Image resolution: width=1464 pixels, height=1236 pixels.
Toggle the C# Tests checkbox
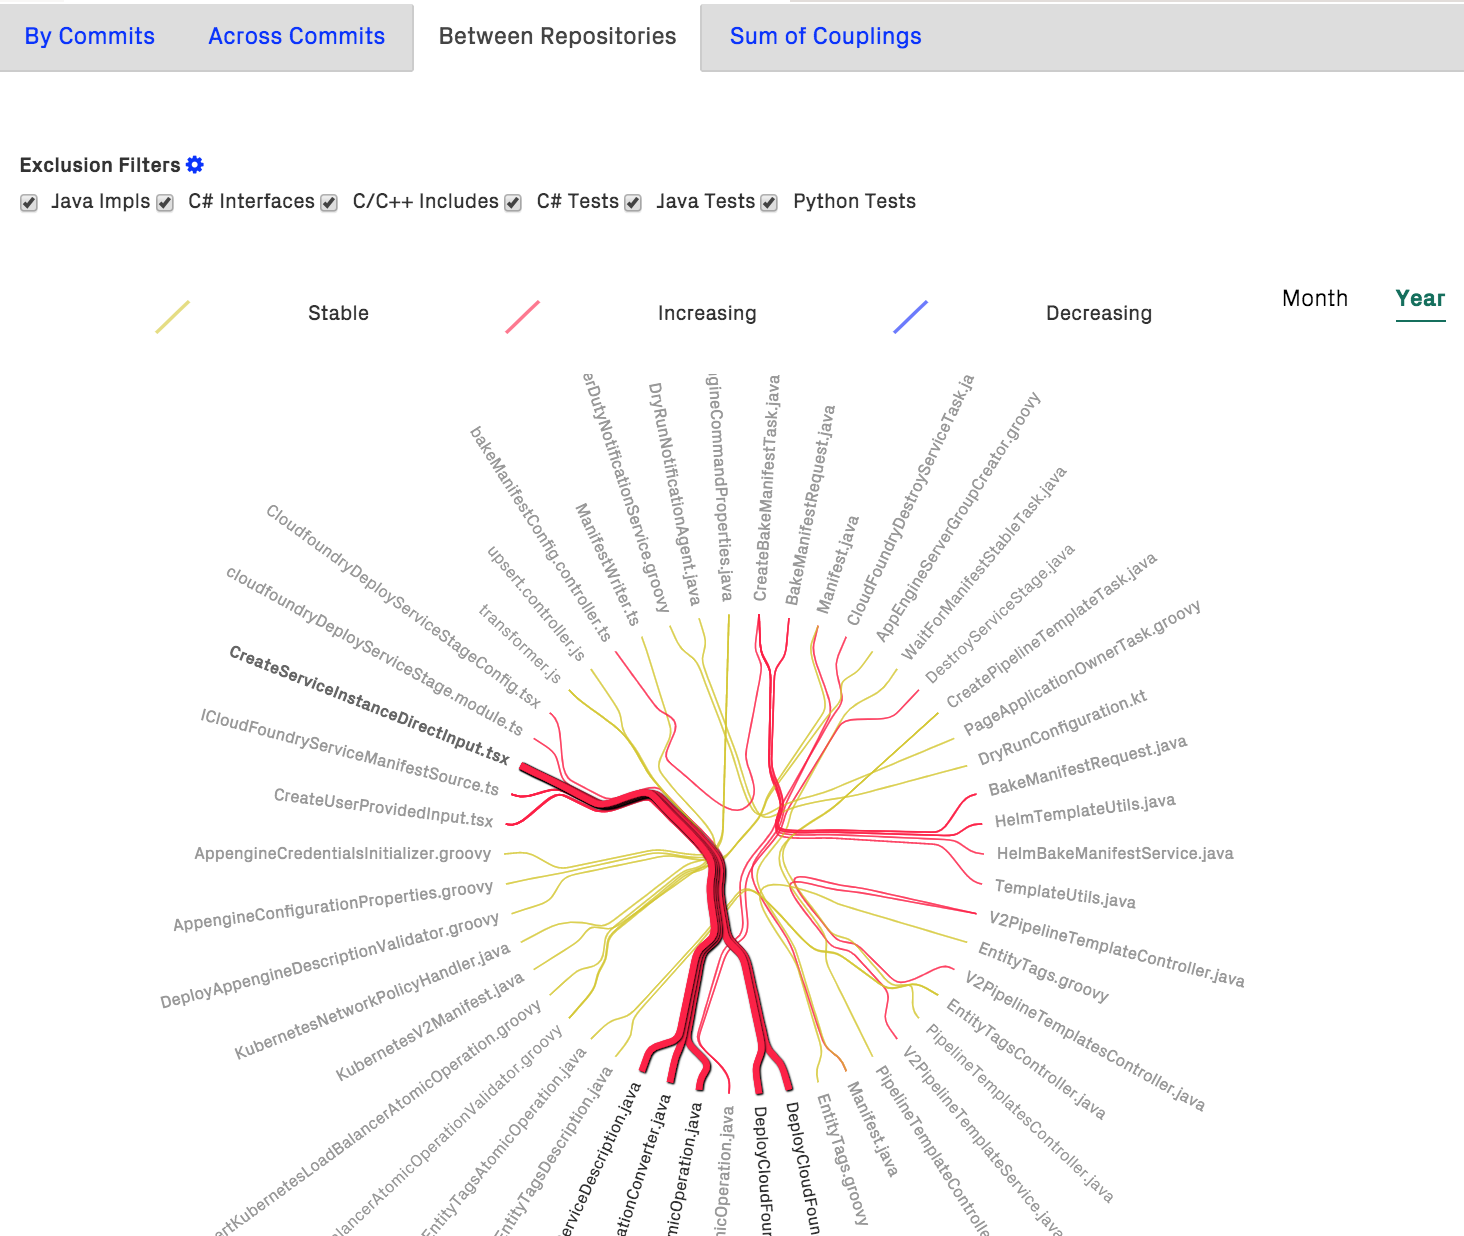(x=513, y=203)
